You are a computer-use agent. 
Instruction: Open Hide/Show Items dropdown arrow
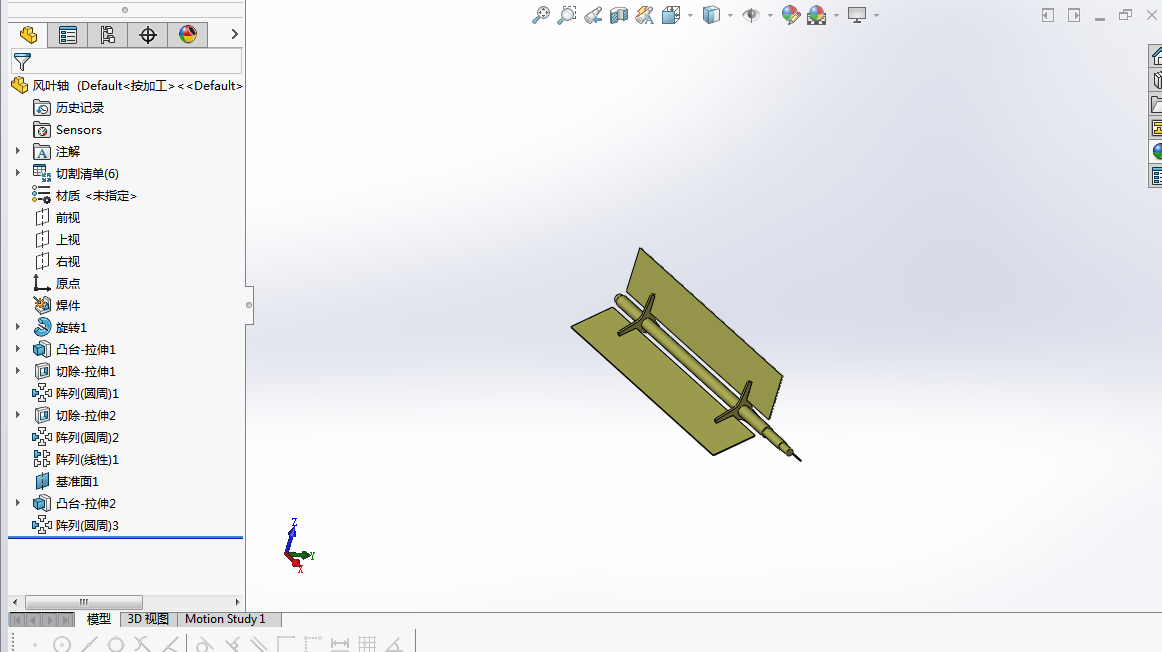click(x=770, y=16)
